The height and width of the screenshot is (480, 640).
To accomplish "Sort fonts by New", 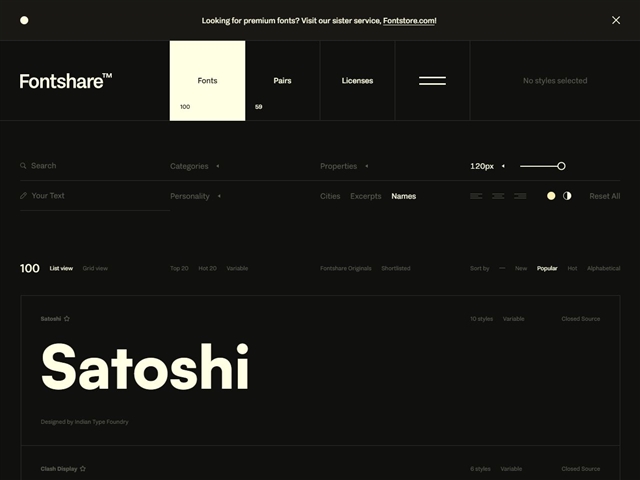I will pos(521,268).
